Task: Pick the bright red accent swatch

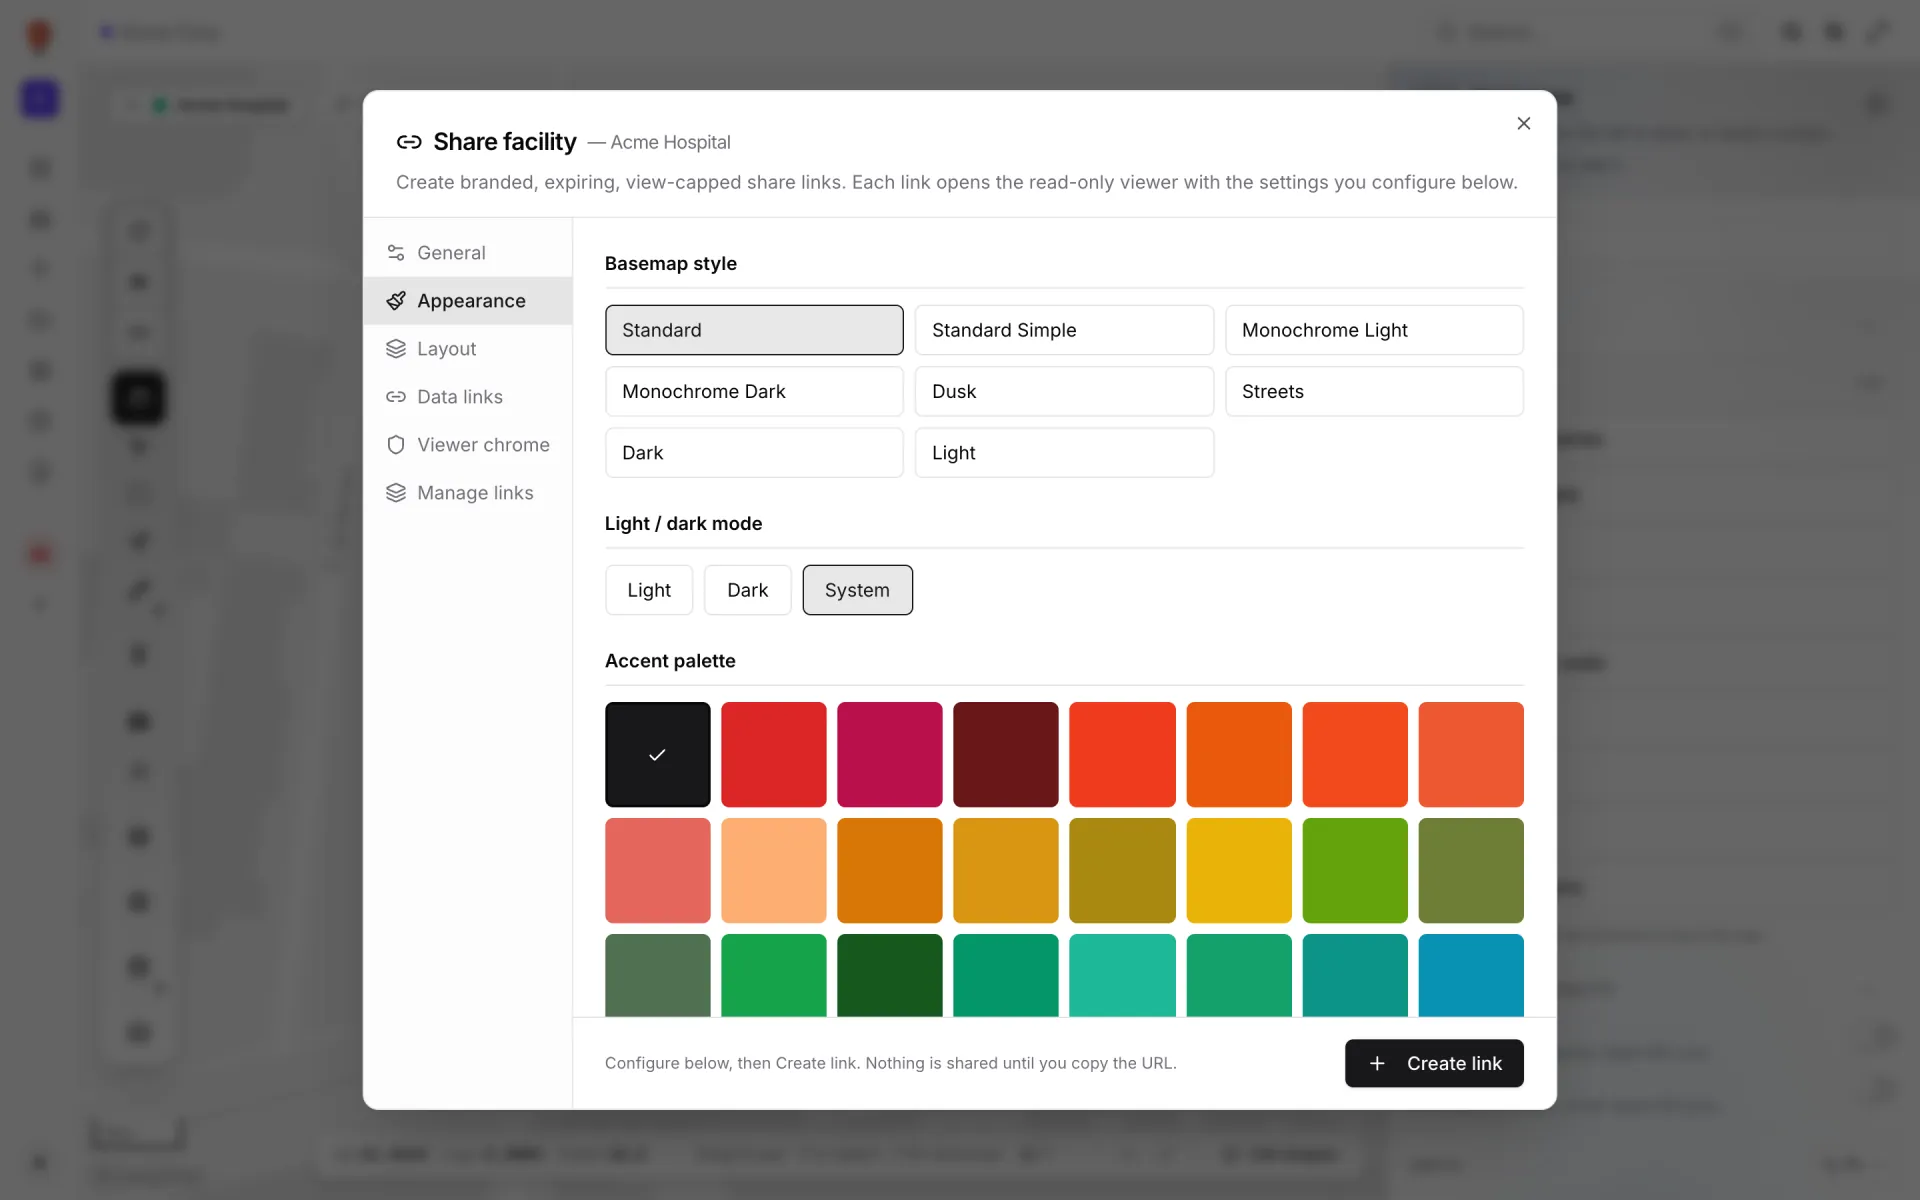Action: pos(773,754)
